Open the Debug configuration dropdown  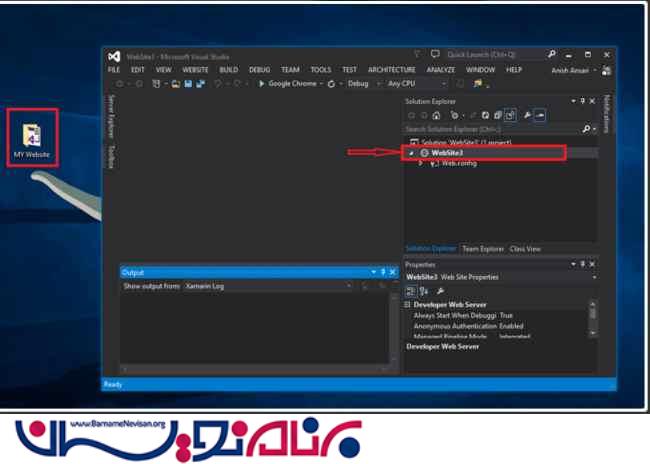click(378, 84)
